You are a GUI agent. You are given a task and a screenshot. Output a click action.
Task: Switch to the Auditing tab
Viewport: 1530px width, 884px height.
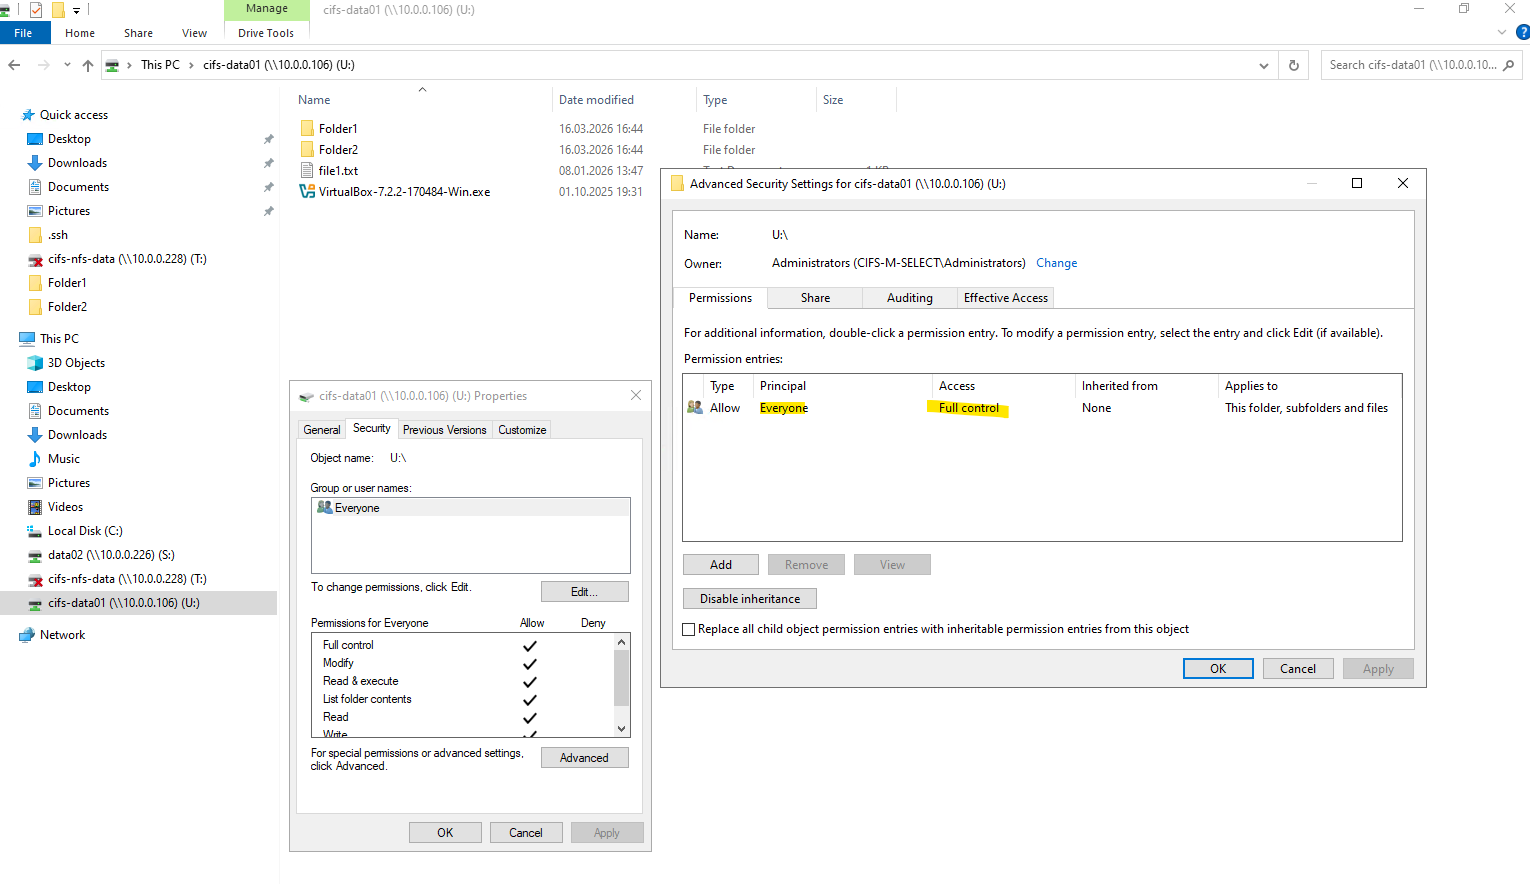point(909,298)
